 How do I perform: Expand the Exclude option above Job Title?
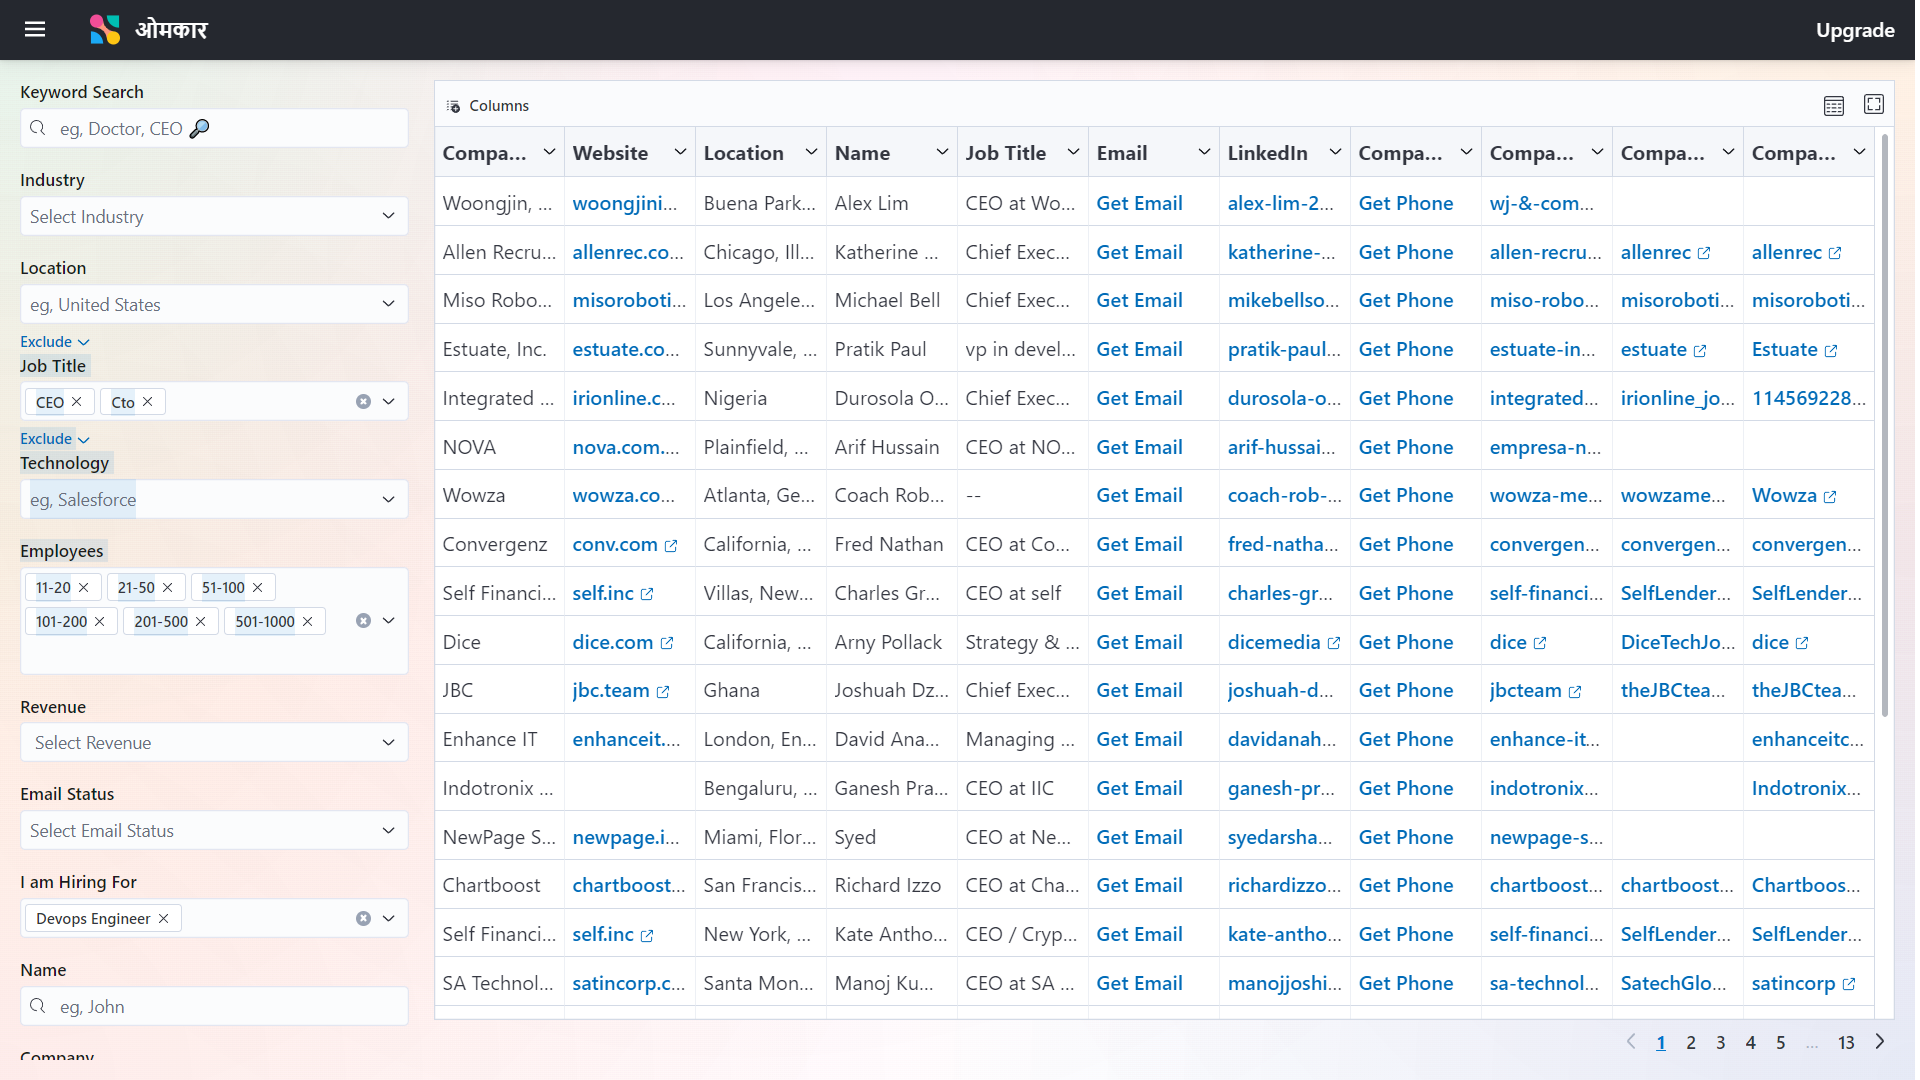55,342
